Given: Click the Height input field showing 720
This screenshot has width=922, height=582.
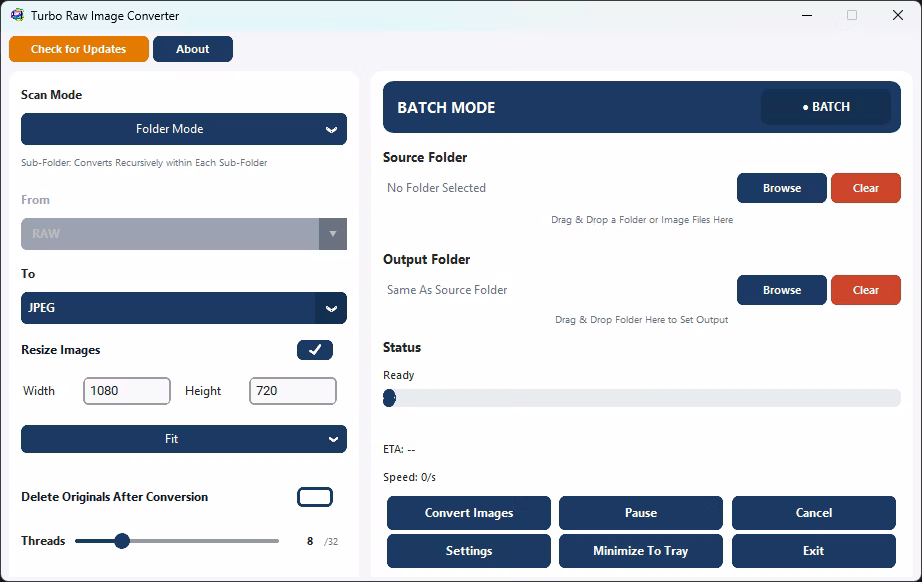Looking at the screenshot, I should (x=293, y=391).
